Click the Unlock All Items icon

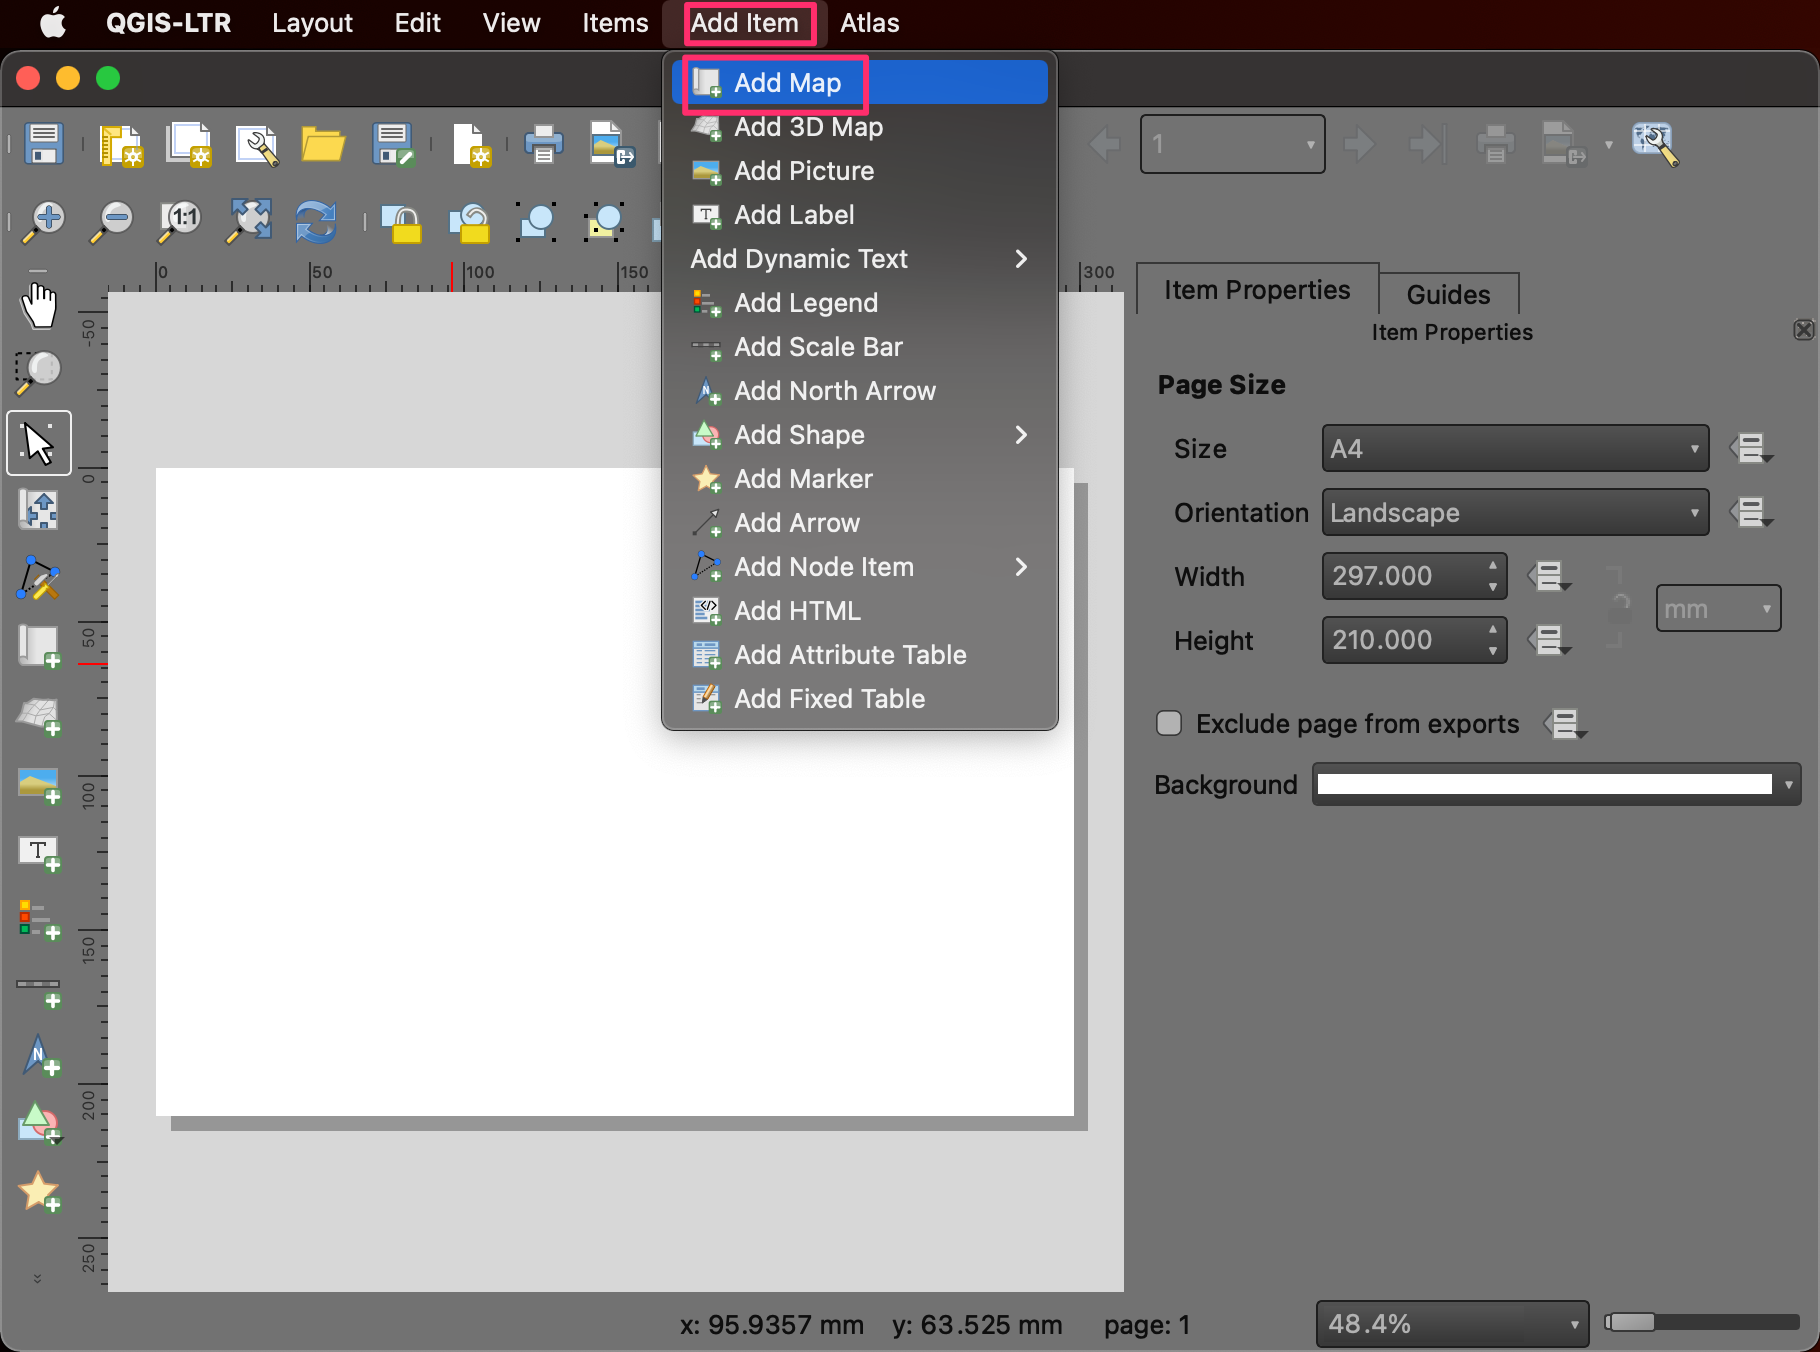pos(470,223)
